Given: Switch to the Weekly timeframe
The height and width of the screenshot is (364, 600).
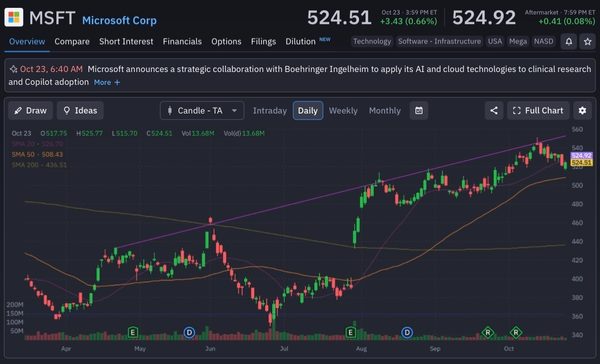Looking at the screenshot, I should coord(343,111).
